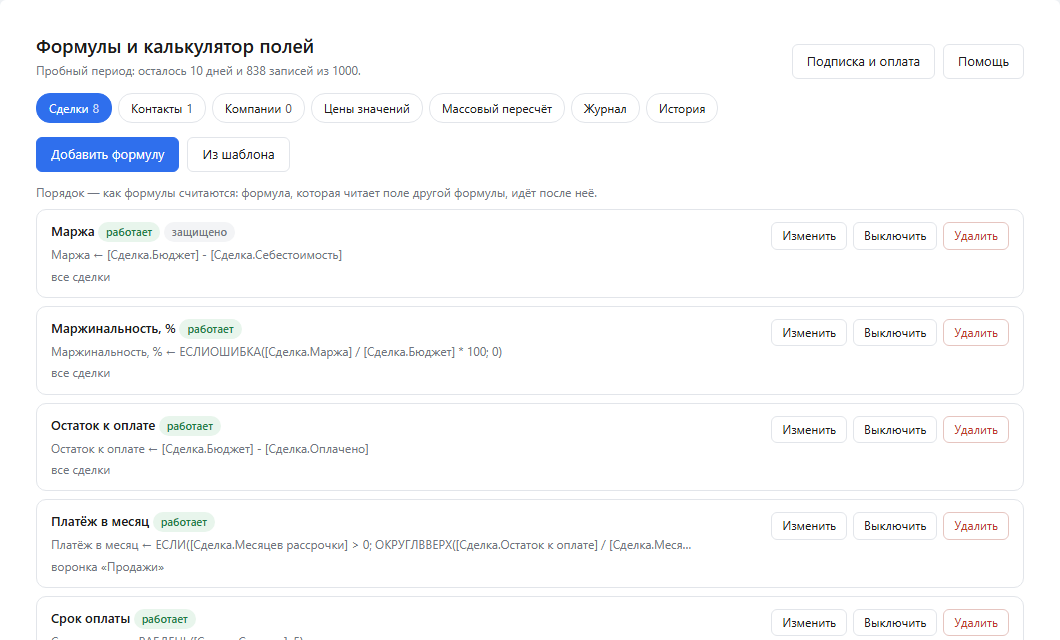Turn off Маржинальность, % via Выключить
The height and width of the screenshot is (640, 1060).
coord(895,333)
